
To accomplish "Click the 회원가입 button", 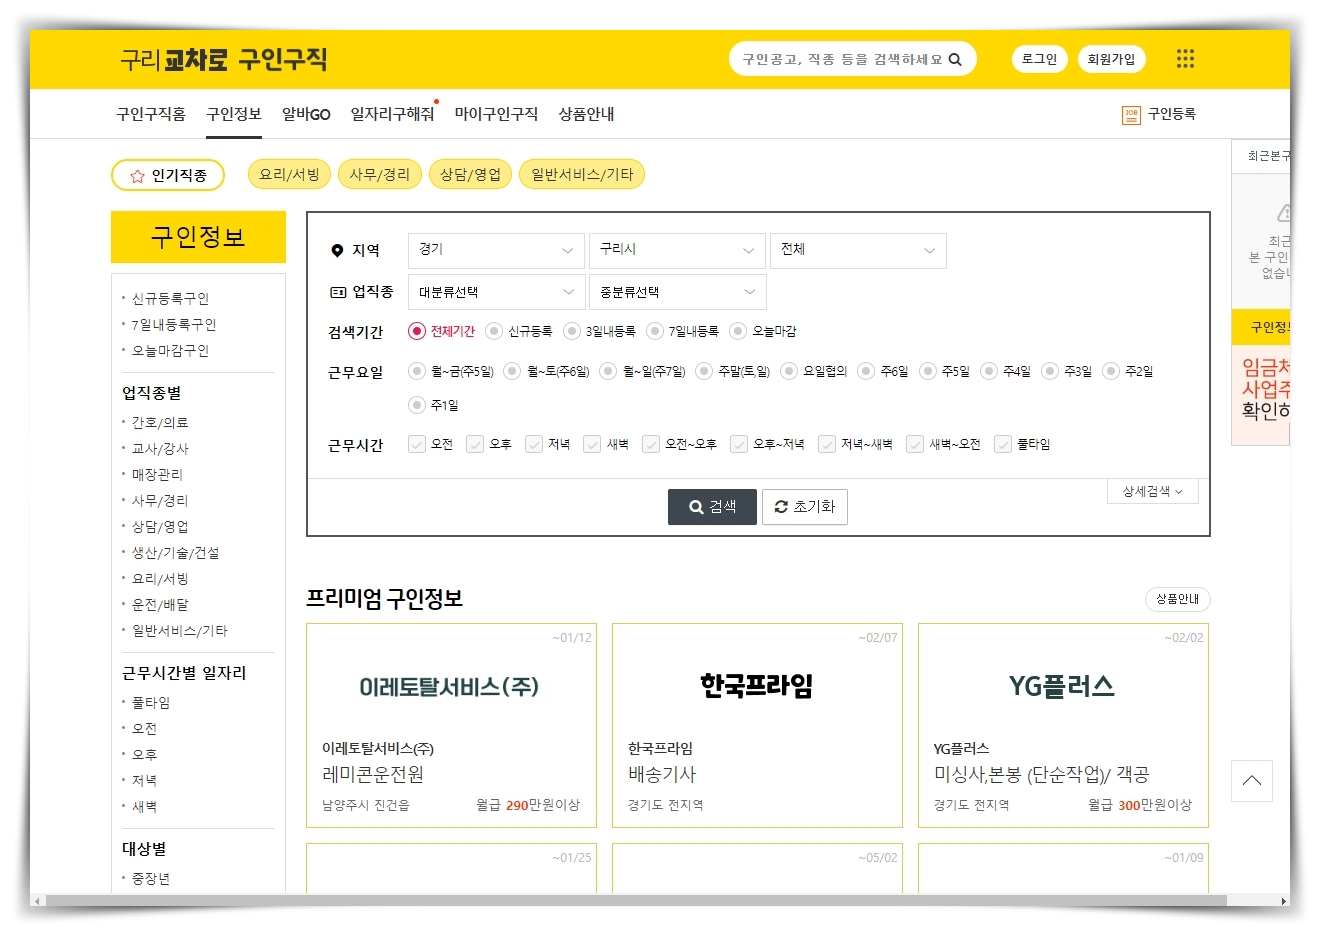I will tap(1112, 59).
